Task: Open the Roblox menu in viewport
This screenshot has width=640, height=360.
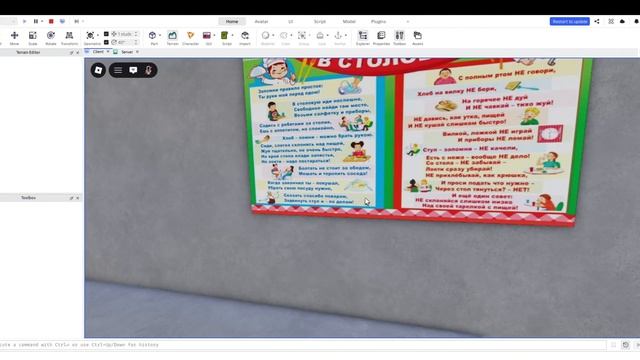Action: pos(98,70)
